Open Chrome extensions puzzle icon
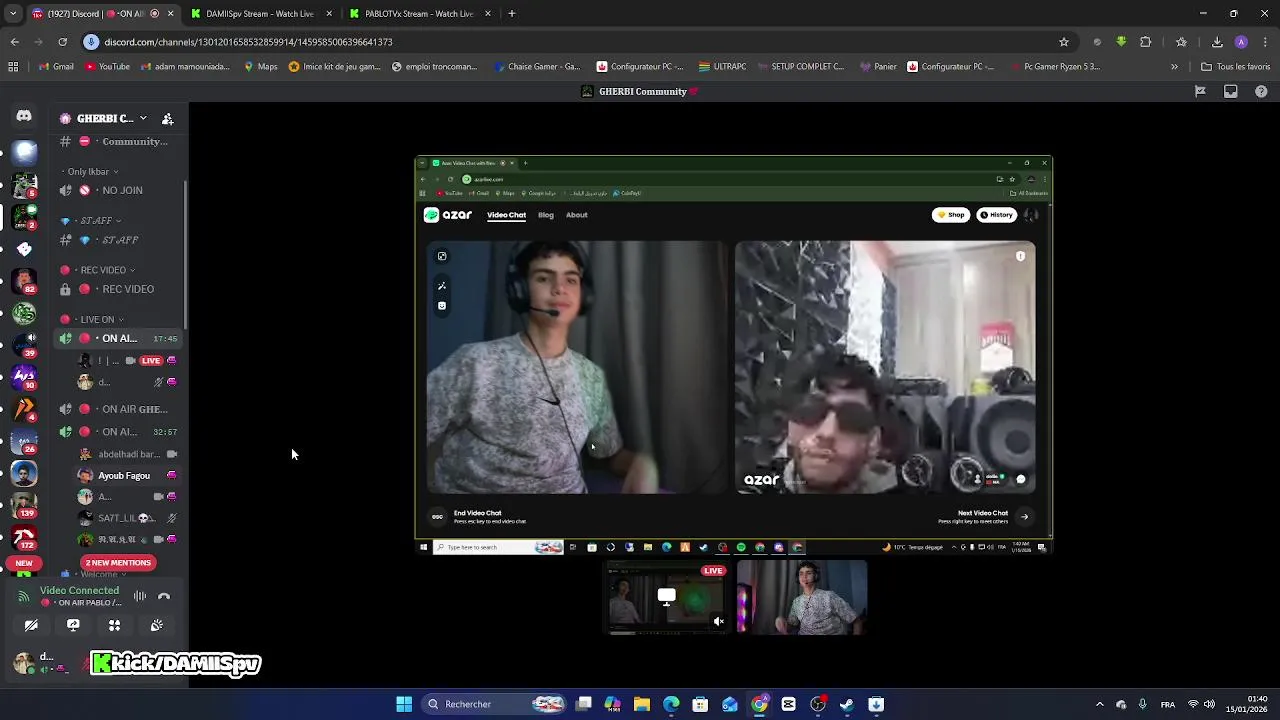The height and width of the screenshot is (720, 1280). 1146,42
